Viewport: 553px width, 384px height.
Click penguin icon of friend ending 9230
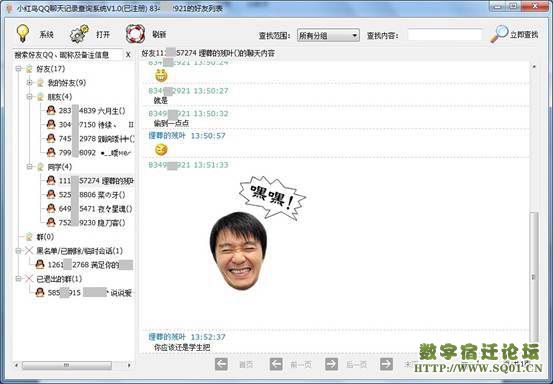pos(51,223)
